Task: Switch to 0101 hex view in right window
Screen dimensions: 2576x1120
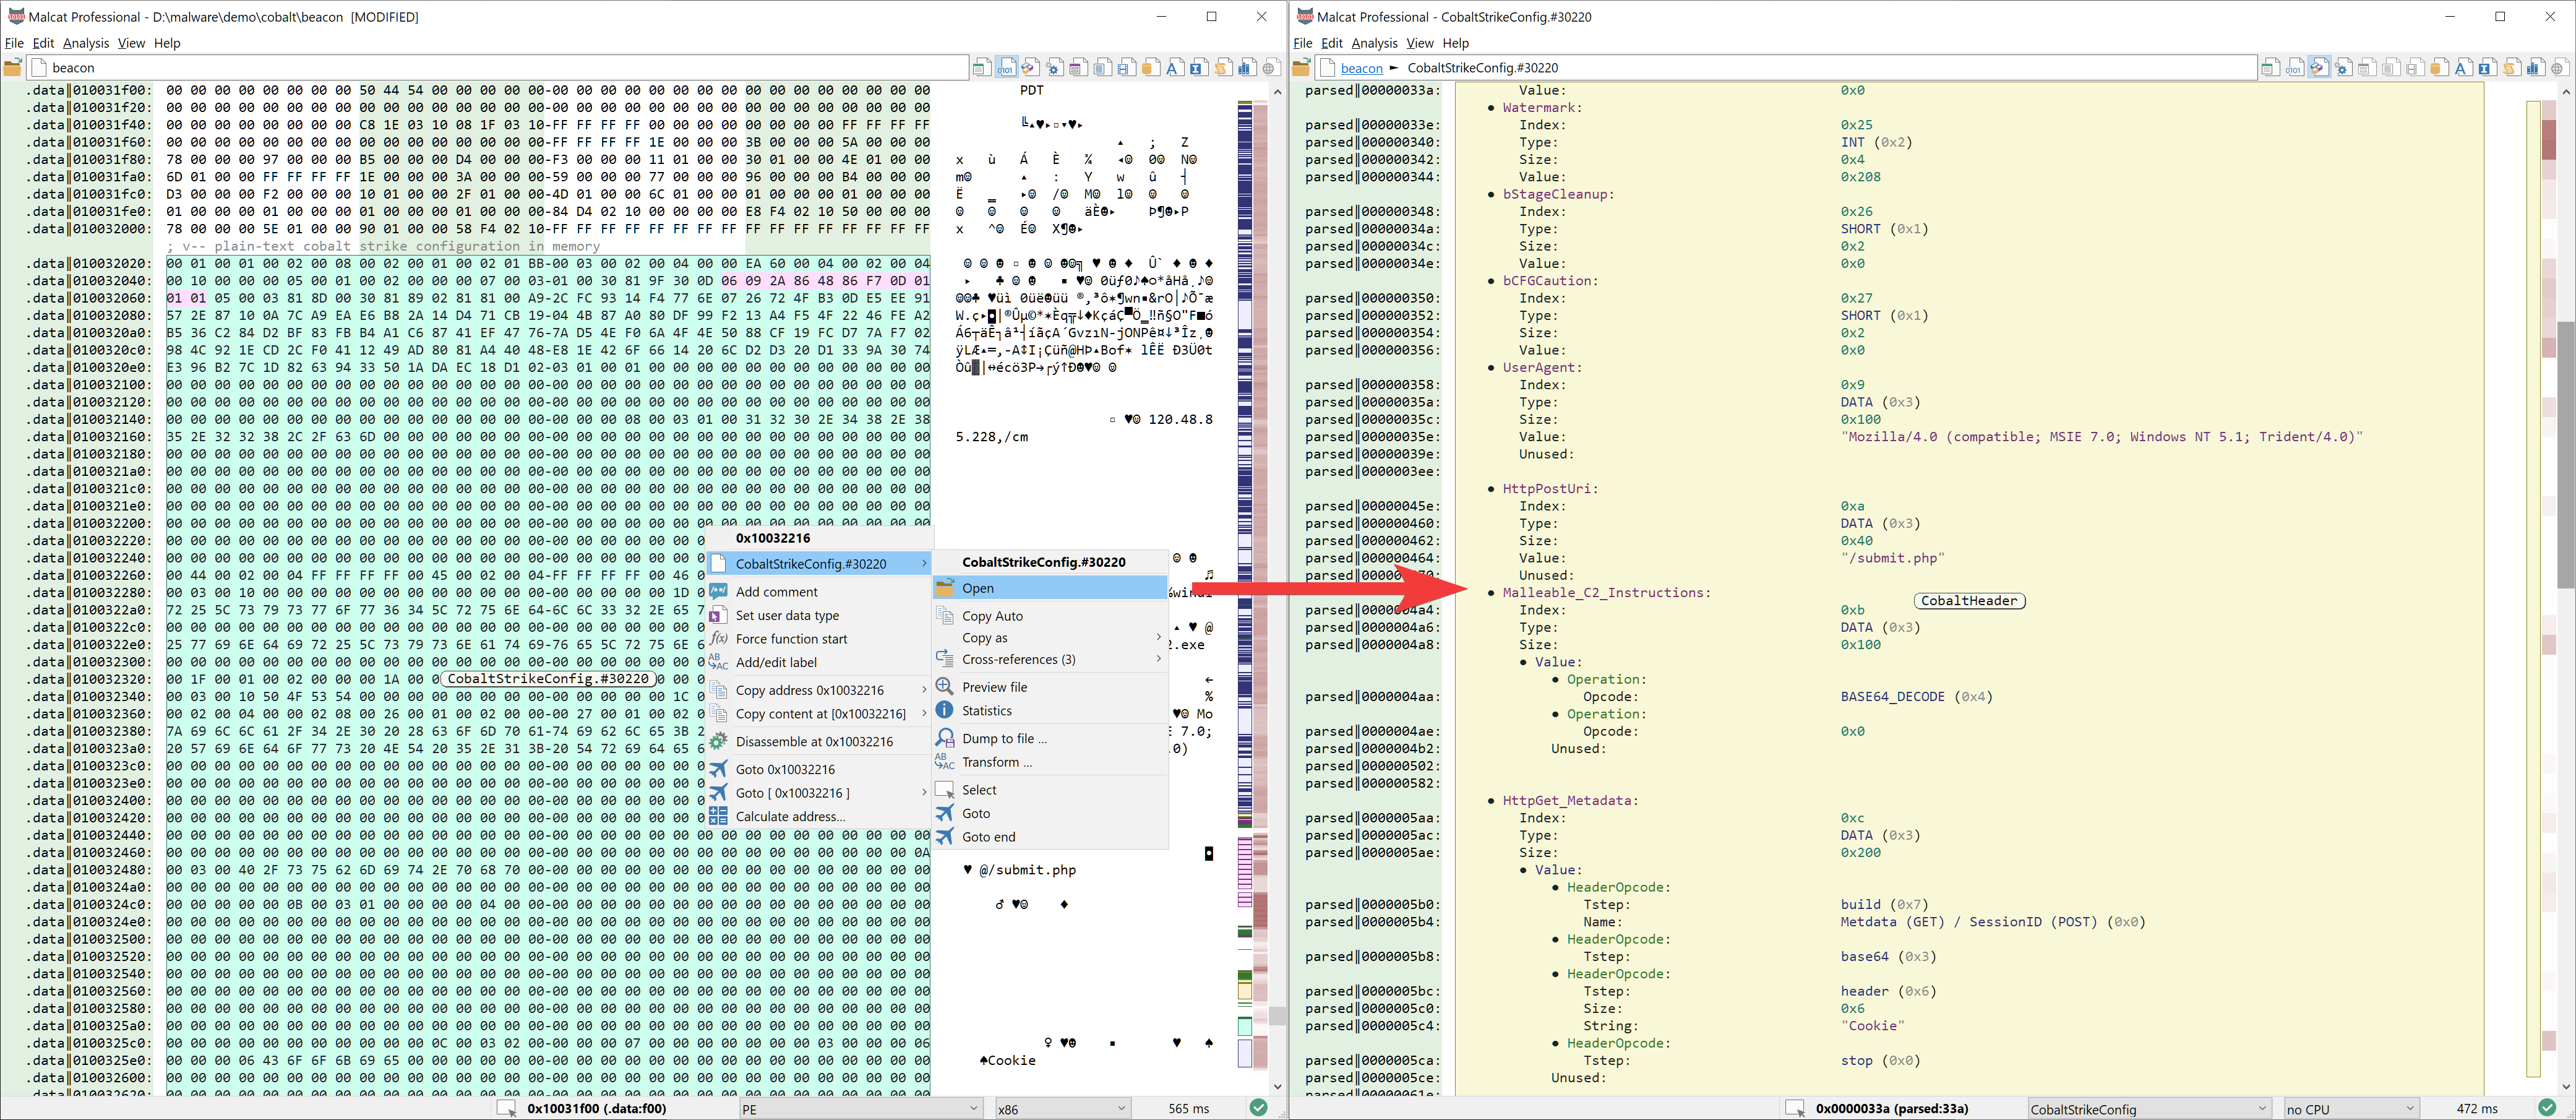Action: [2294, 68]
